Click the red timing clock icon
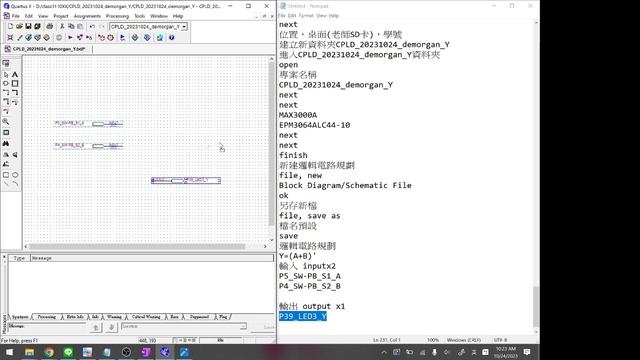The width and height of the screenshot is (640, 360). coord(111,38)
